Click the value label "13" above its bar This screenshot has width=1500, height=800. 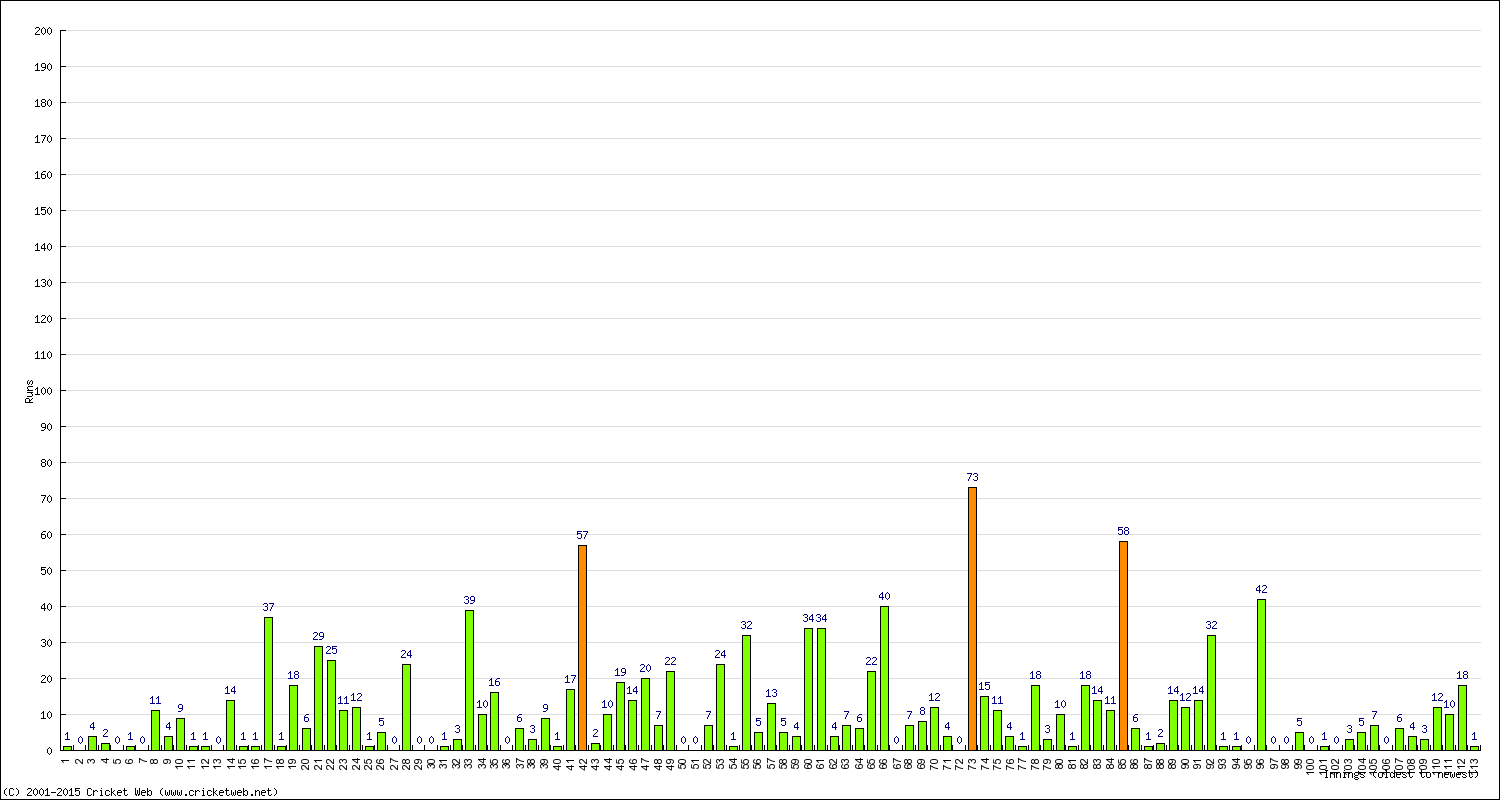pos(771,693)
